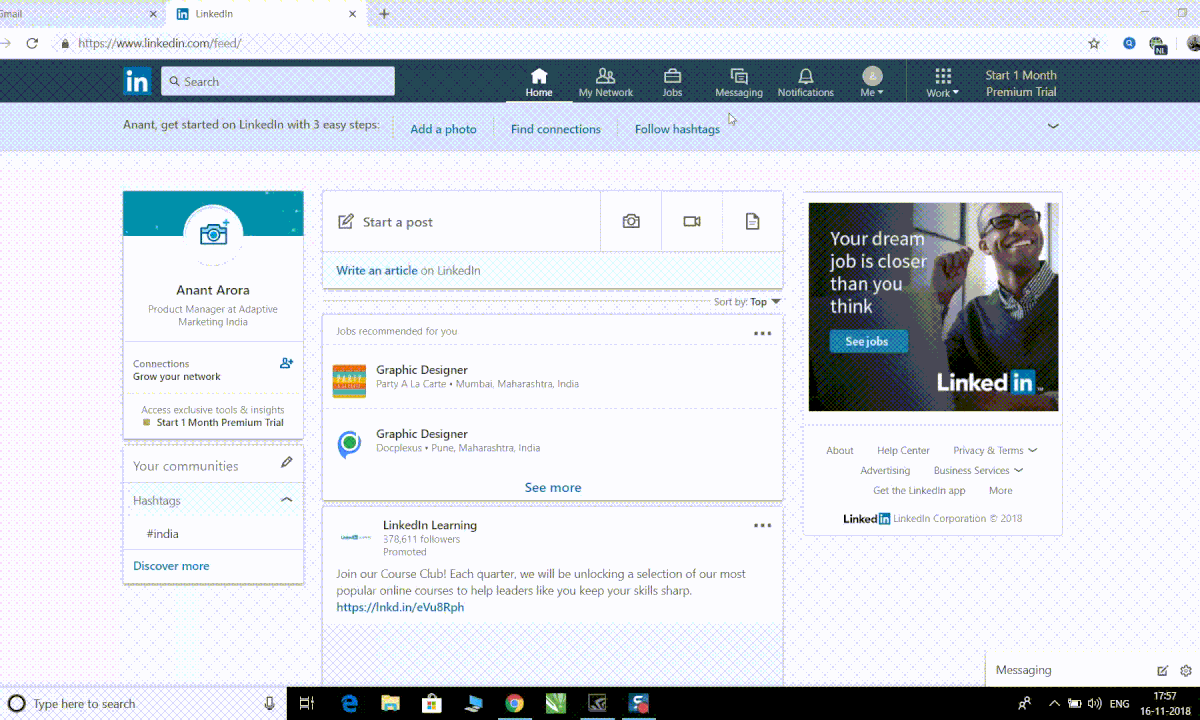1200x720 pixels.
Task: Open the Jobs briefcase icon
Action: click(x=672, y=76)
